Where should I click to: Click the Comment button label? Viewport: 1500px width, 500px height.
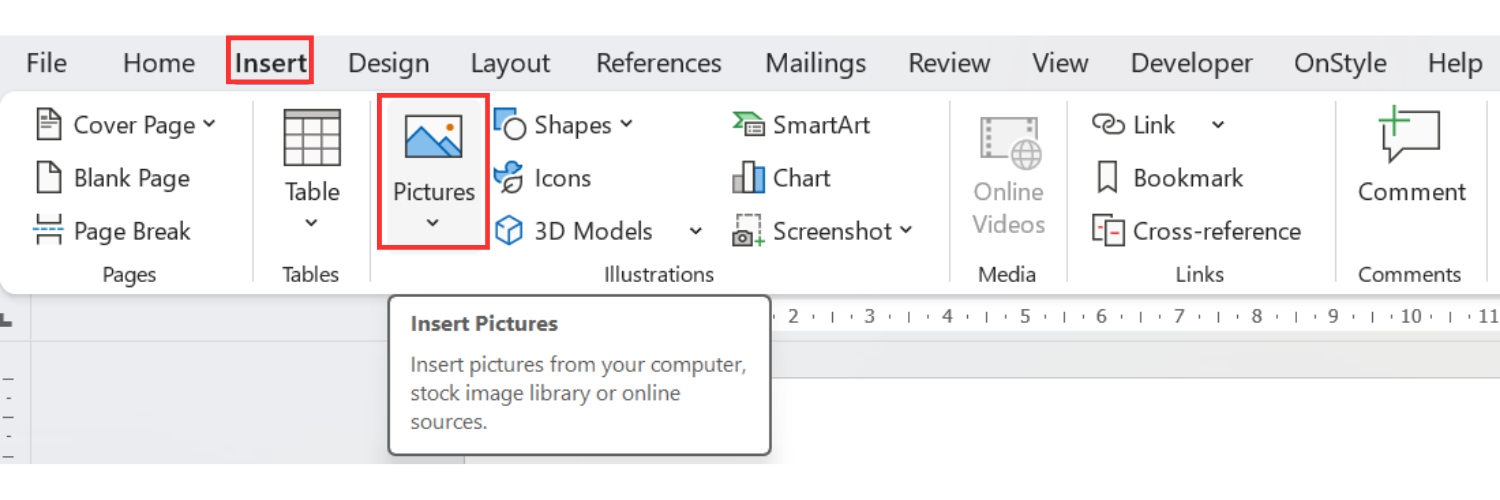tap(1411, 191)
